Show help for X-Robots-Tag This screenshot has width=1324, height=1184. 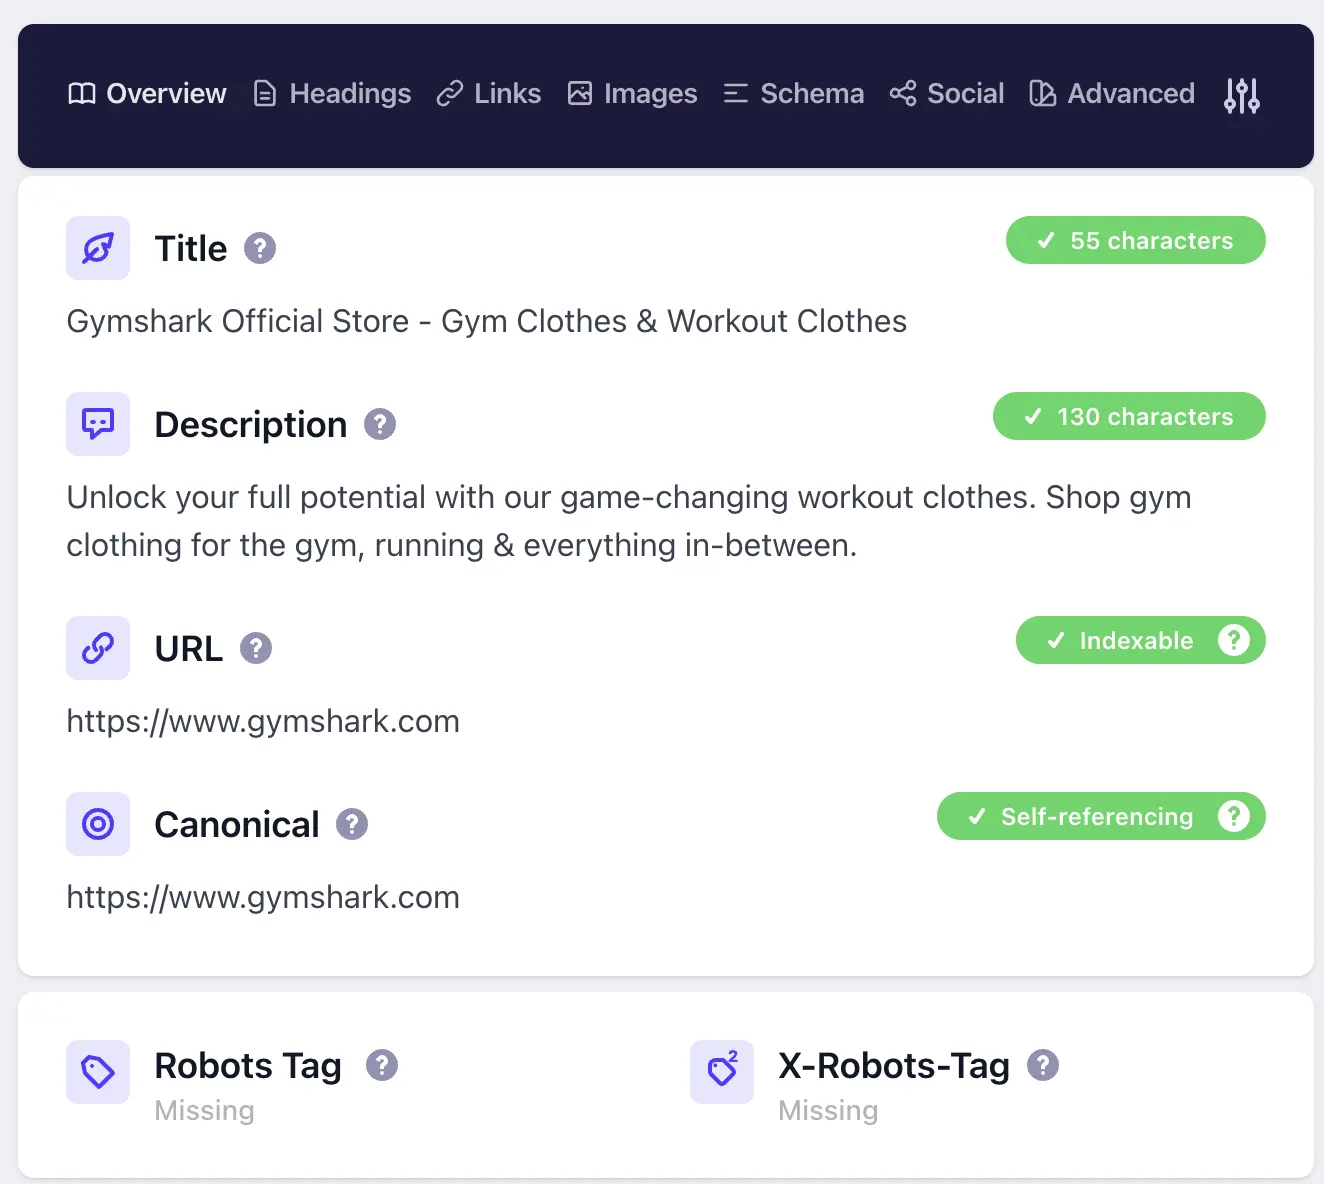pos(1043,1065)
